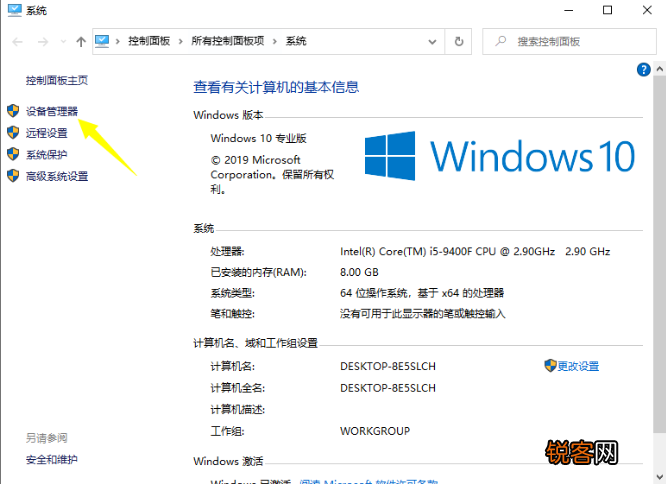Click the 64 位操作系统 system type value

coord(422,293)
